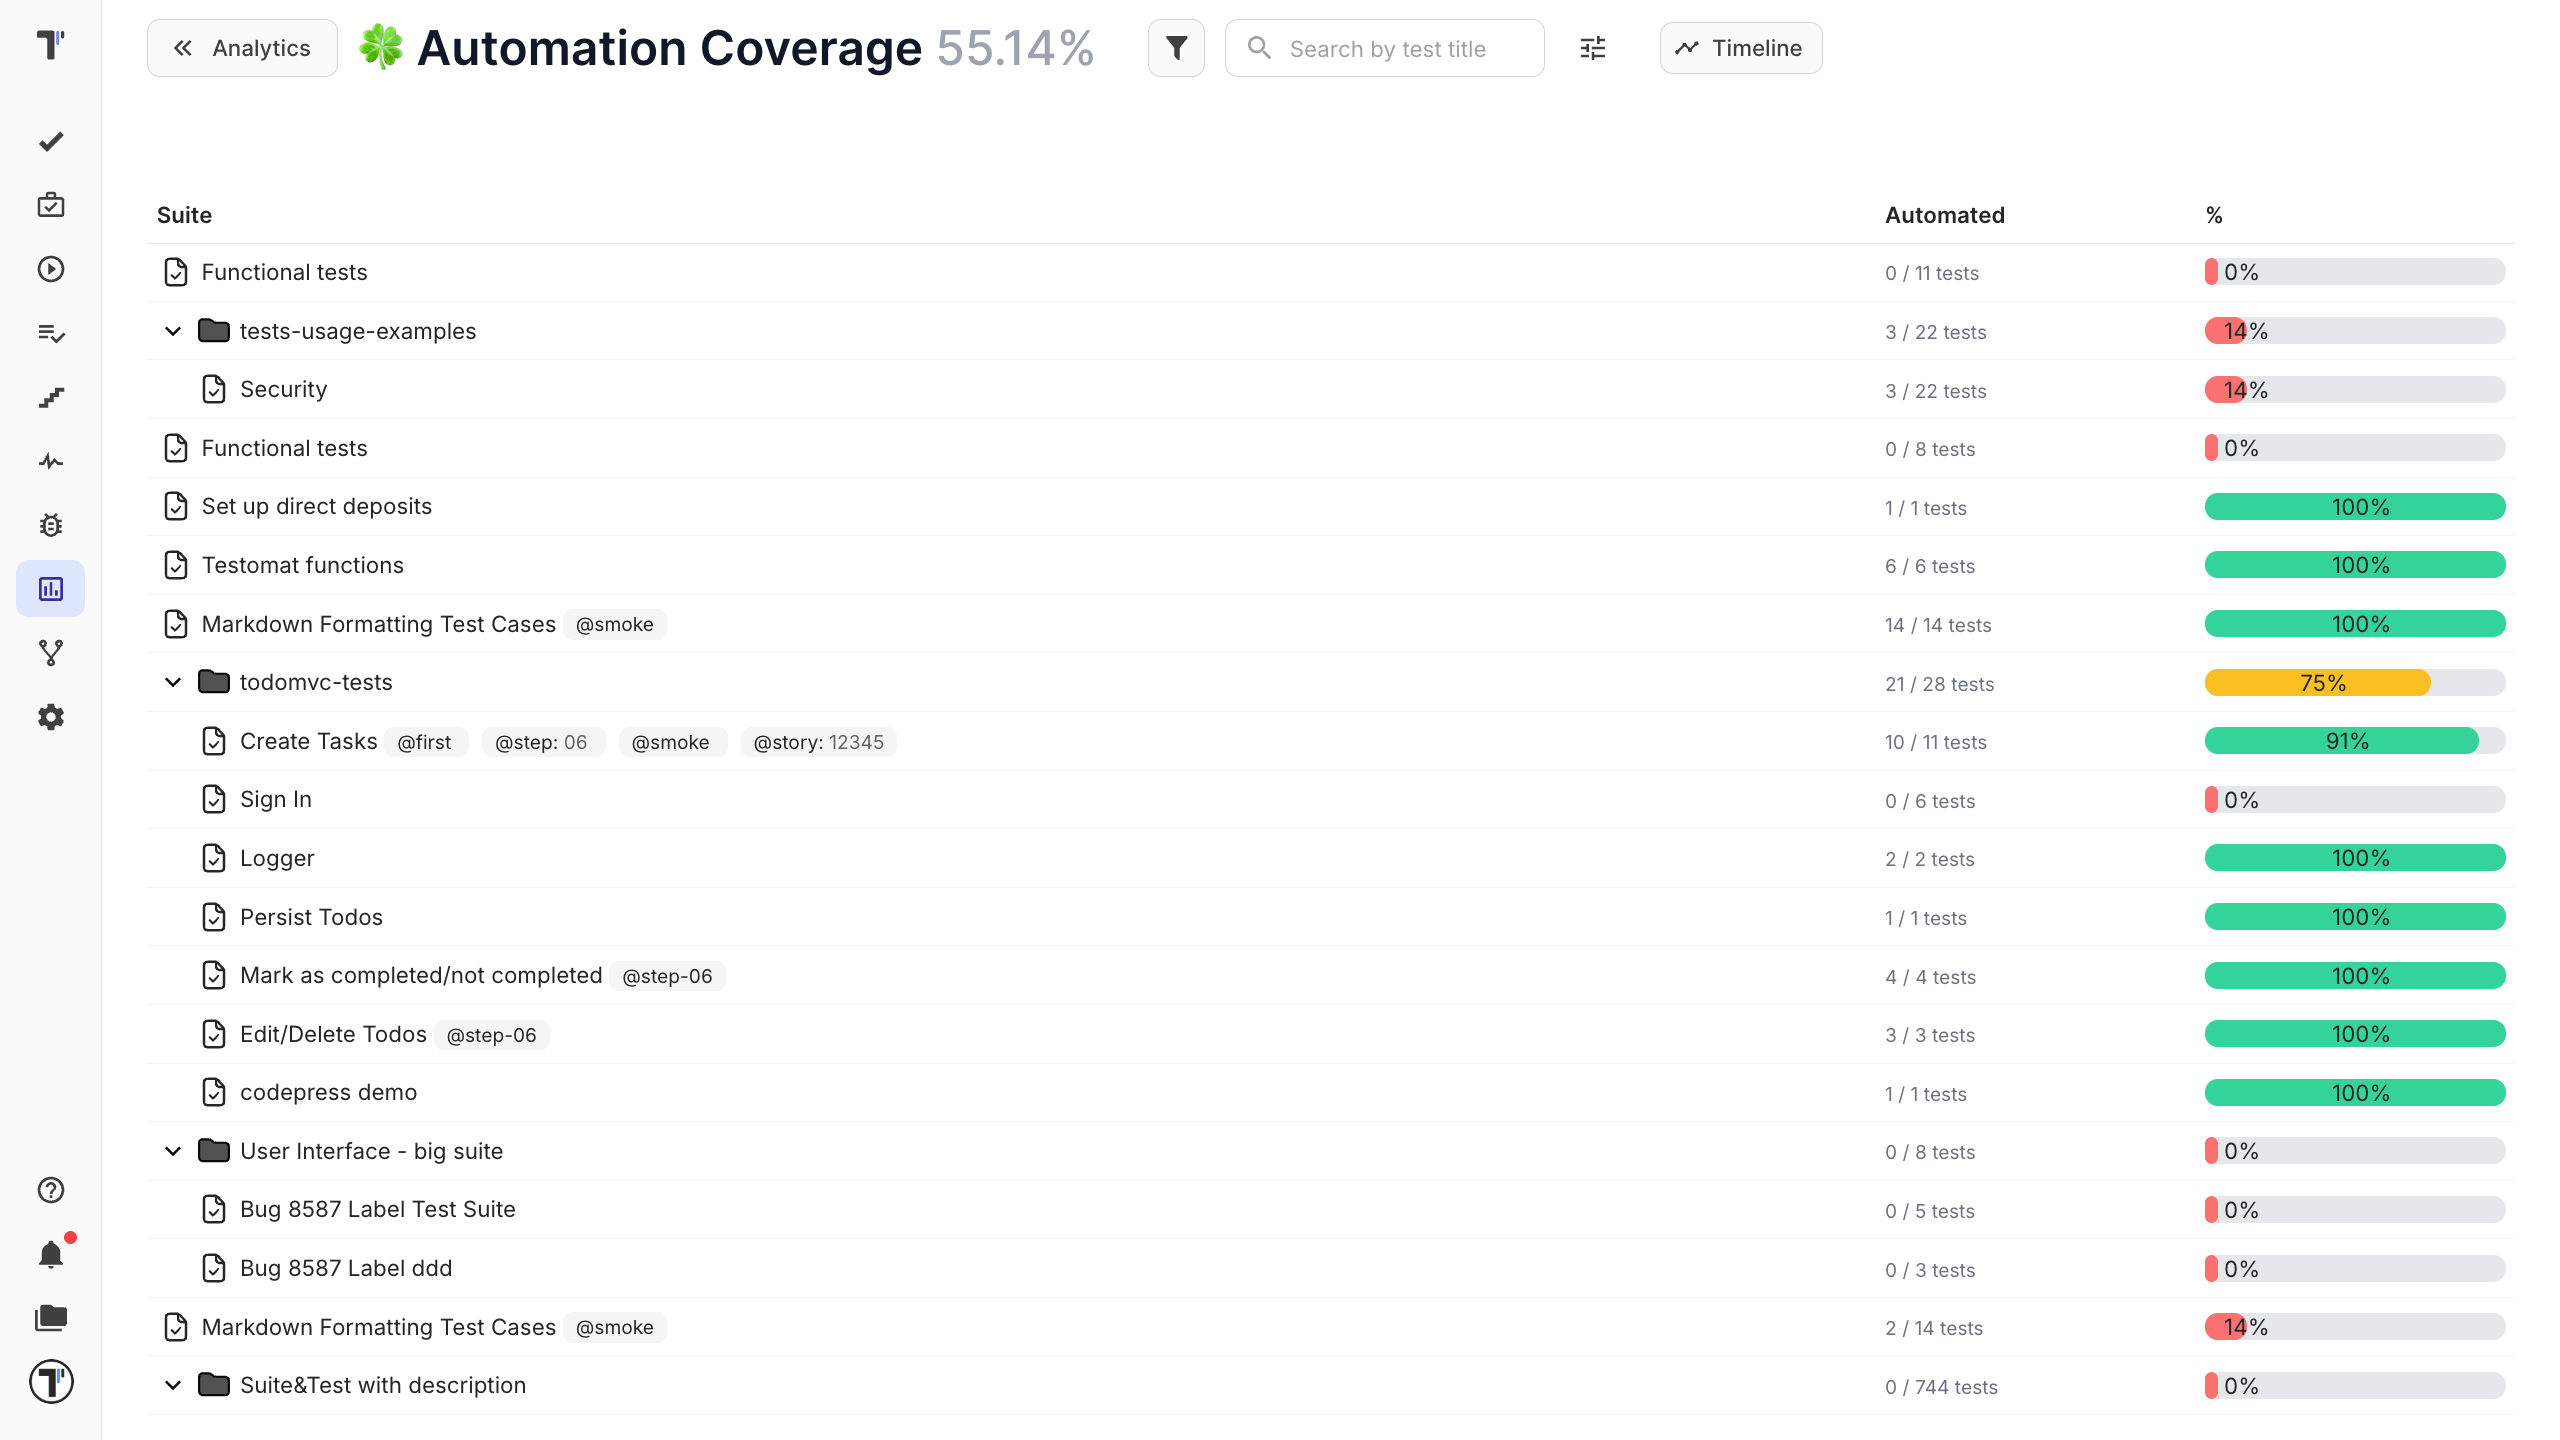This screenshot has width=2560, height=1440.
Task: Click the Suite column header
Action: [x=184, y=215]
